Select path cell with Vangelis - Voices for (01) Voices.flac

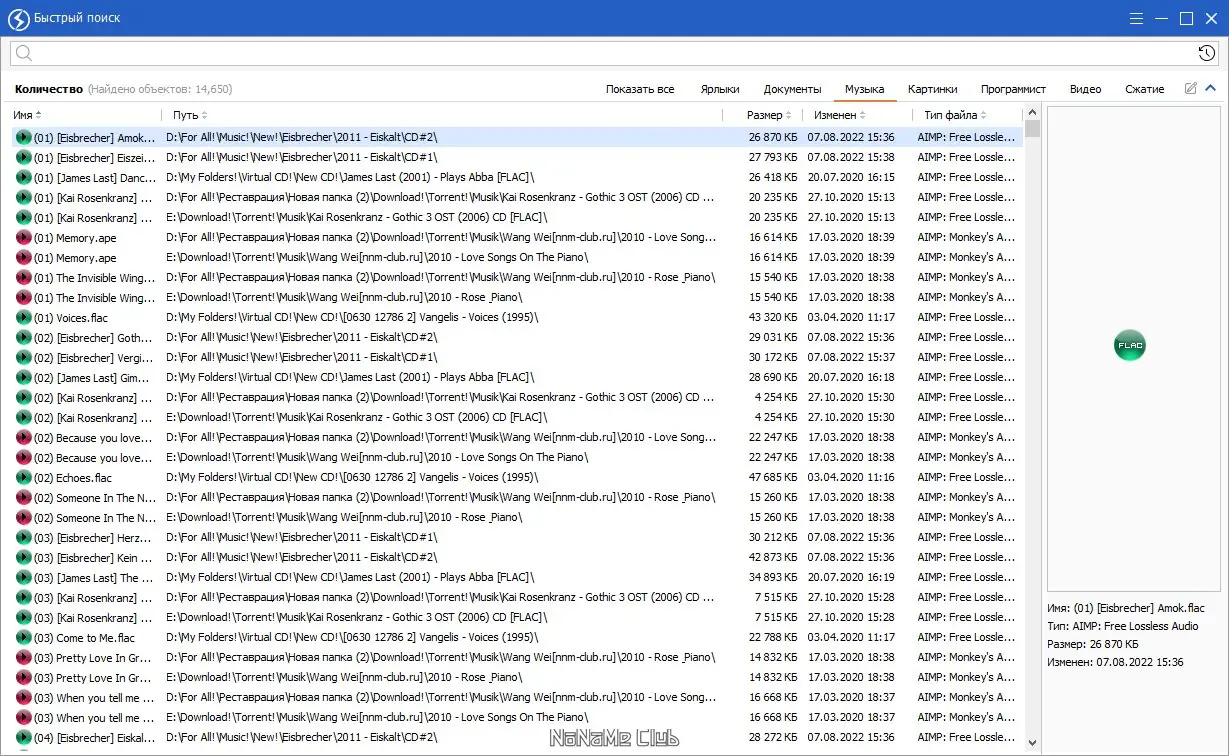click(x=352, y=317)
